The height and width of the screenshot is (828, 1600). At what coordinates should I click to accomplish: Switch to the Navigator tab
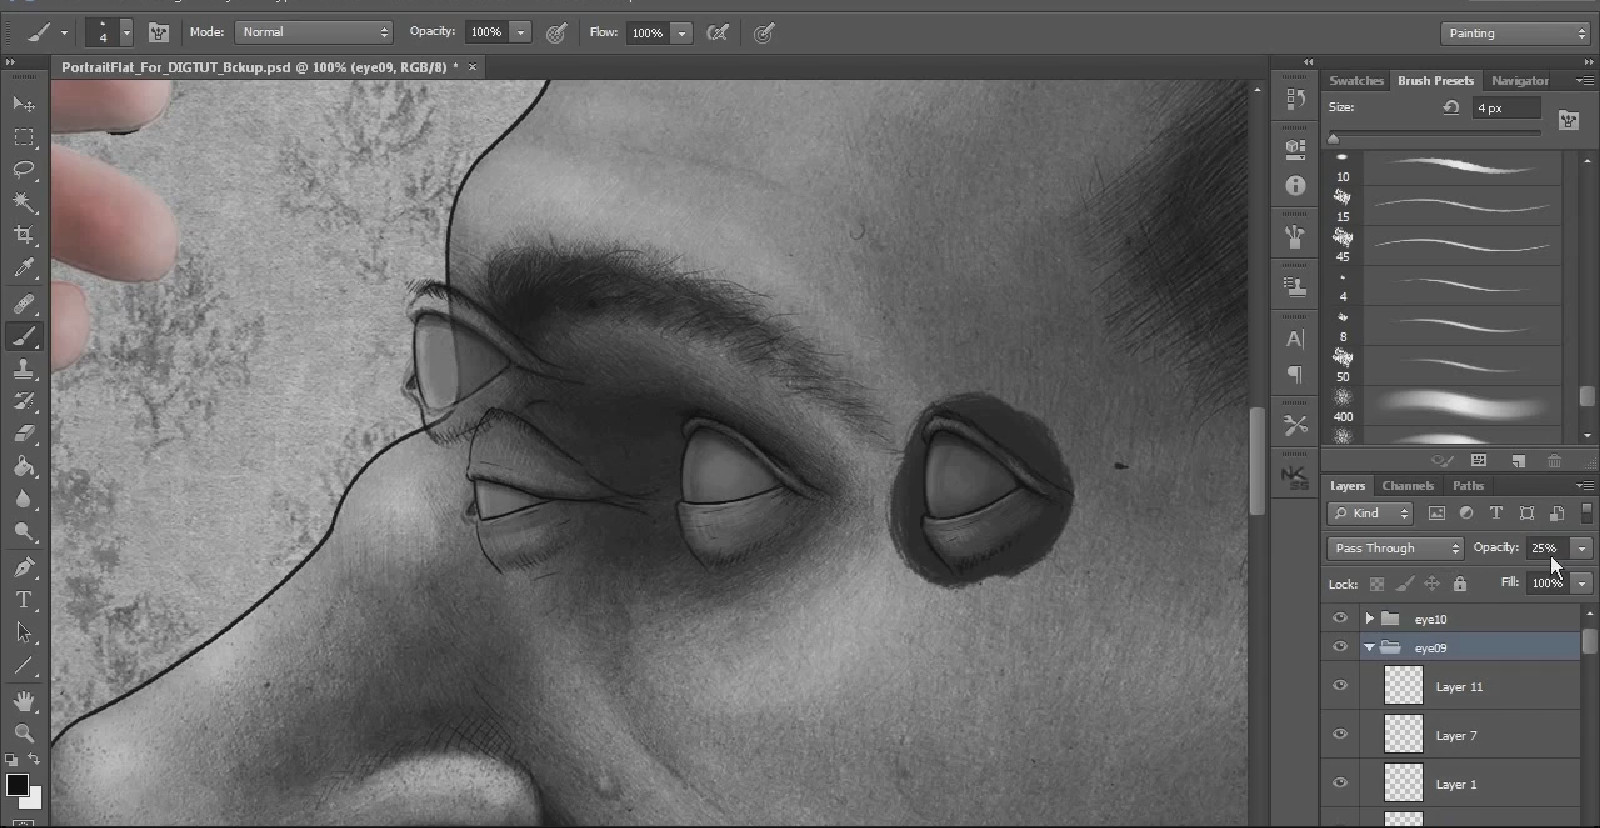[1520, 81]
